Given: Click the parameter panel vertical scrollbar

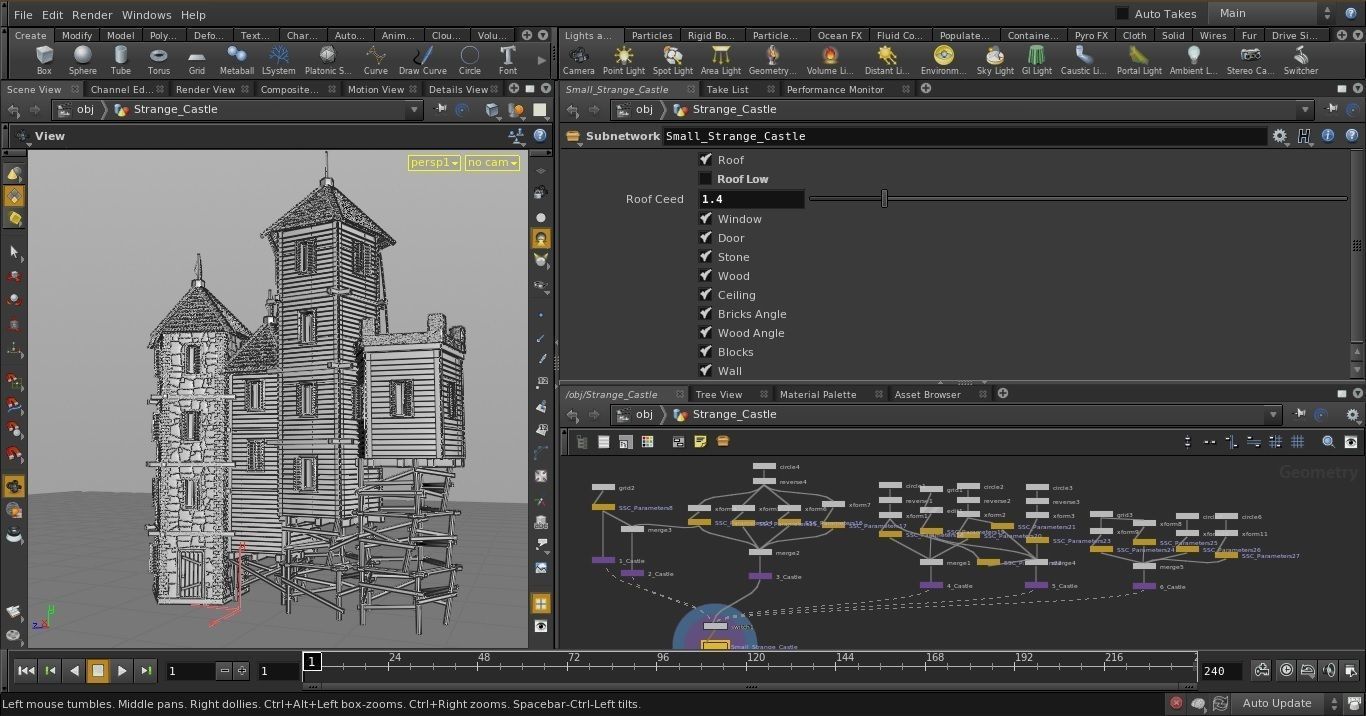Looking at the screenshot, I should pos(1357,244).
